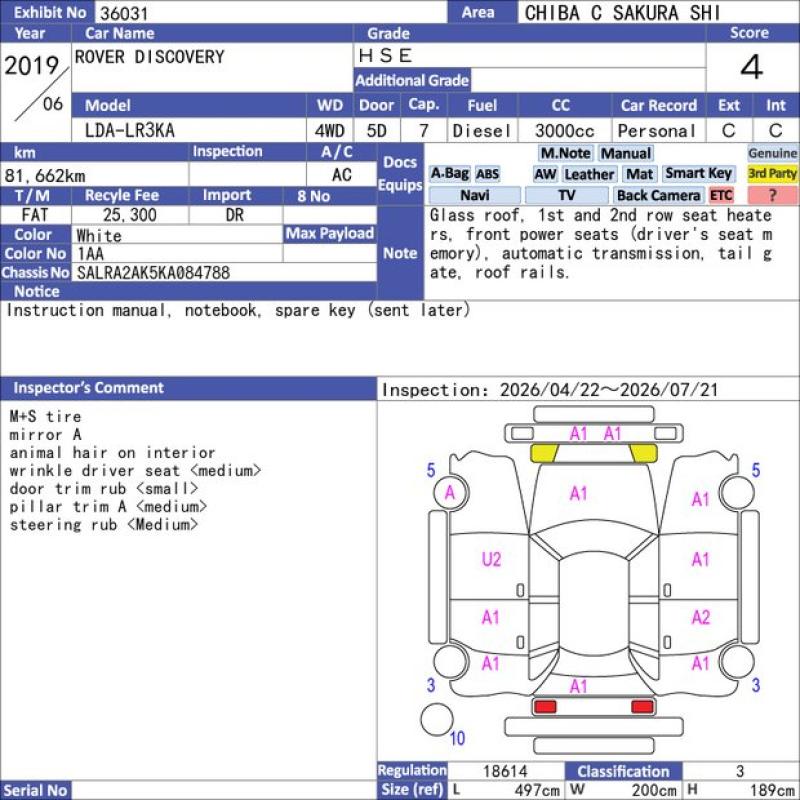Screen dimensions: 800x800
Task: Click the A-Bag equipment badge
Action: 449,174
